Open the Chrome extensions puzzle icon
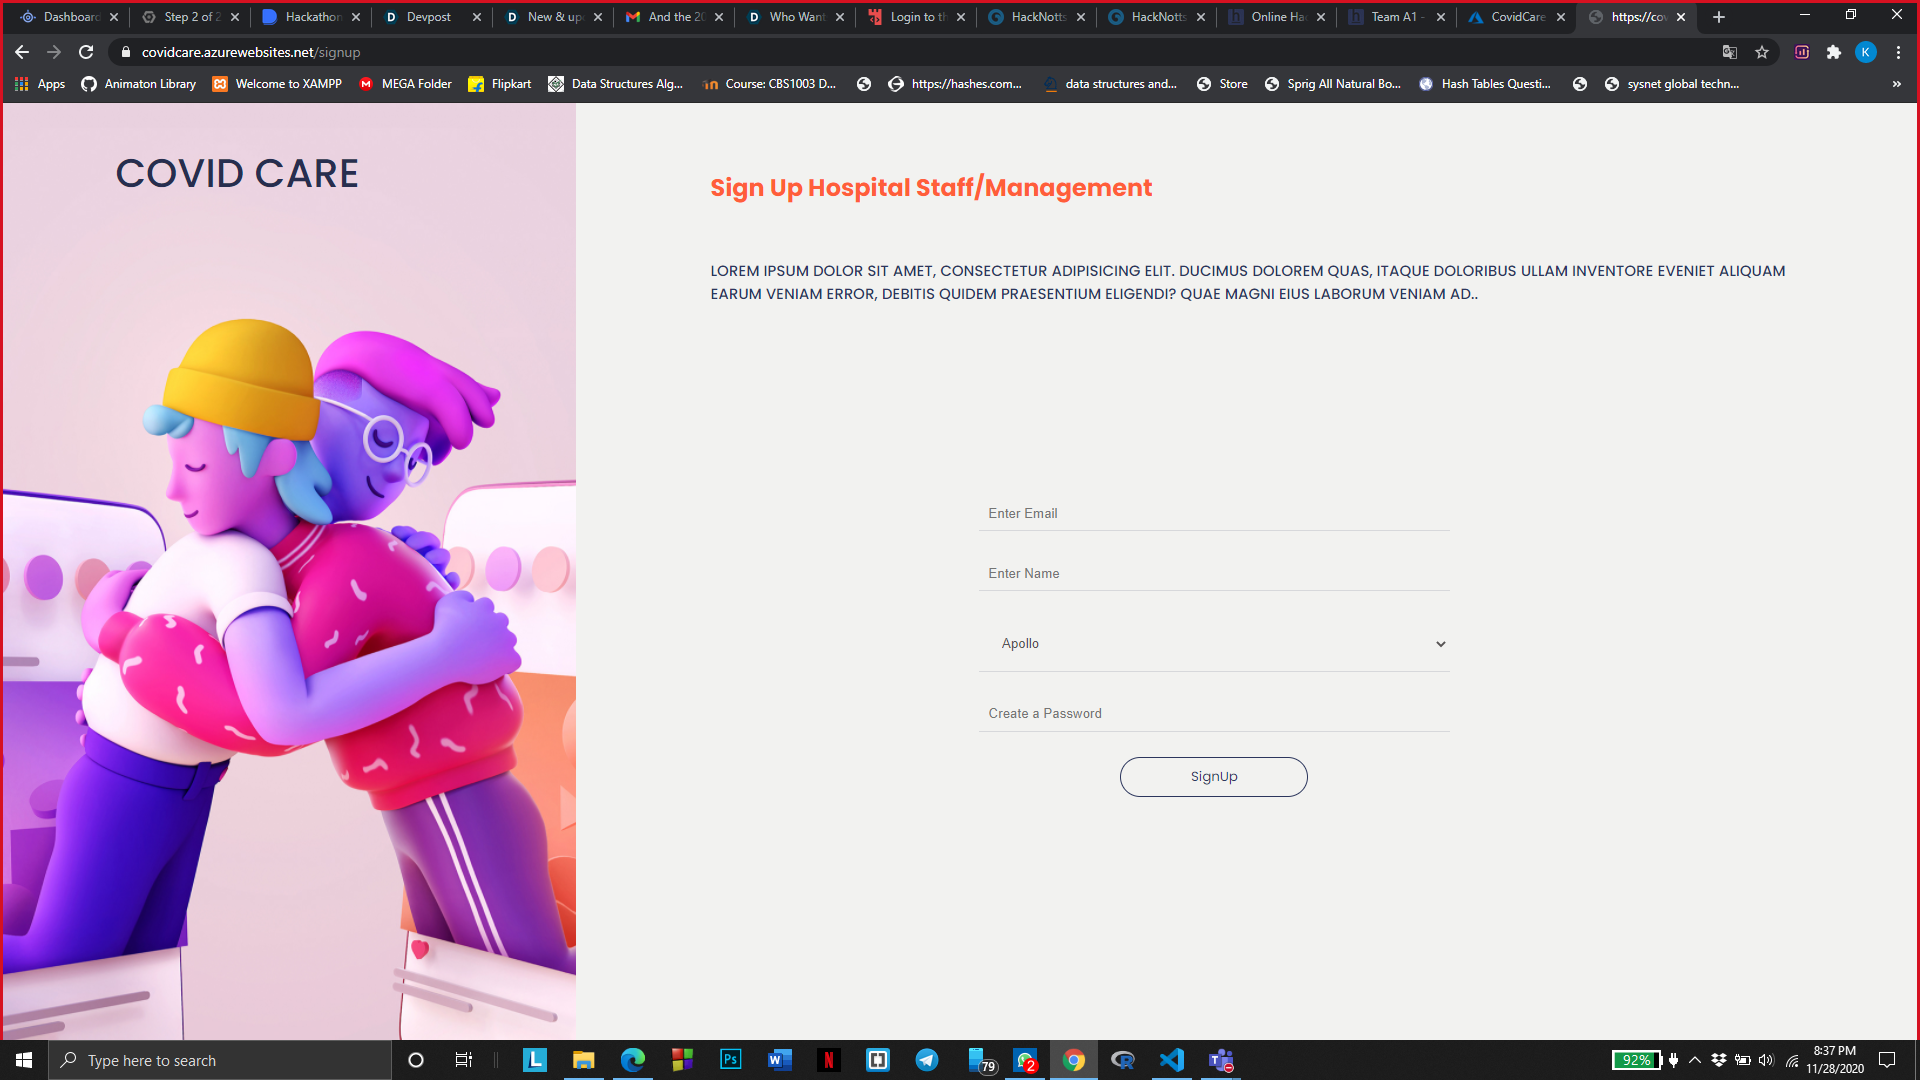1920x1080 pixels. click(x=1833, y=52)
